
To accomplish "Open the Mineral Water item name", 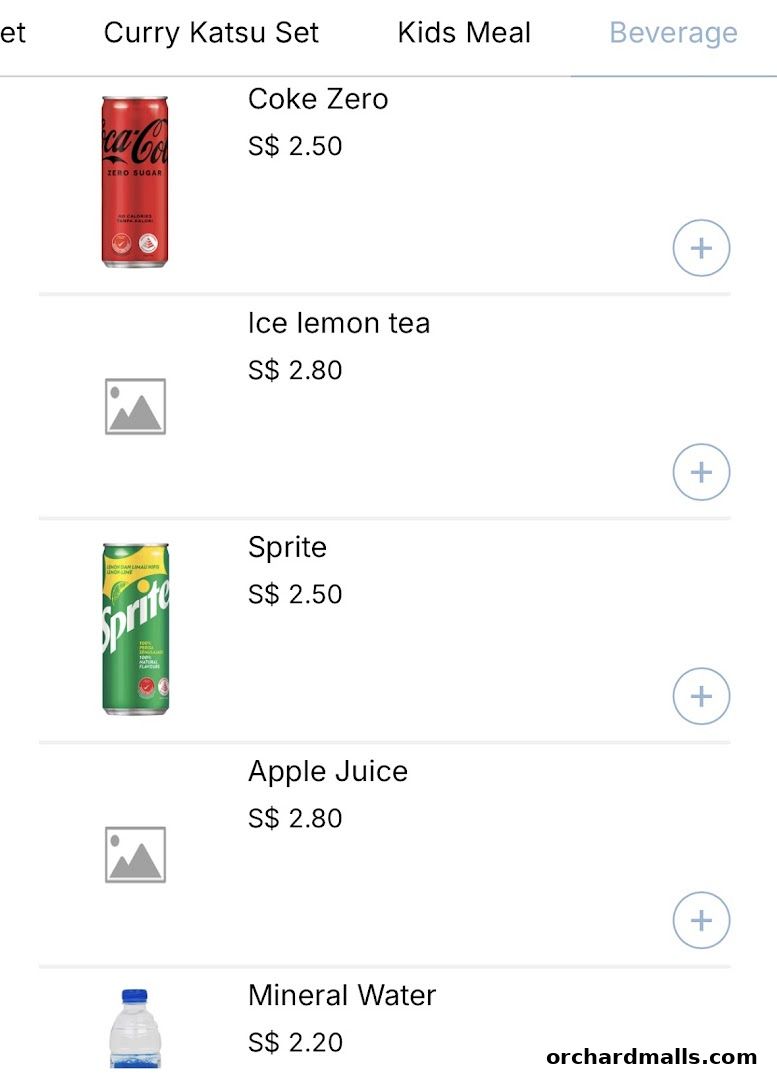I will tap(342, 995).
